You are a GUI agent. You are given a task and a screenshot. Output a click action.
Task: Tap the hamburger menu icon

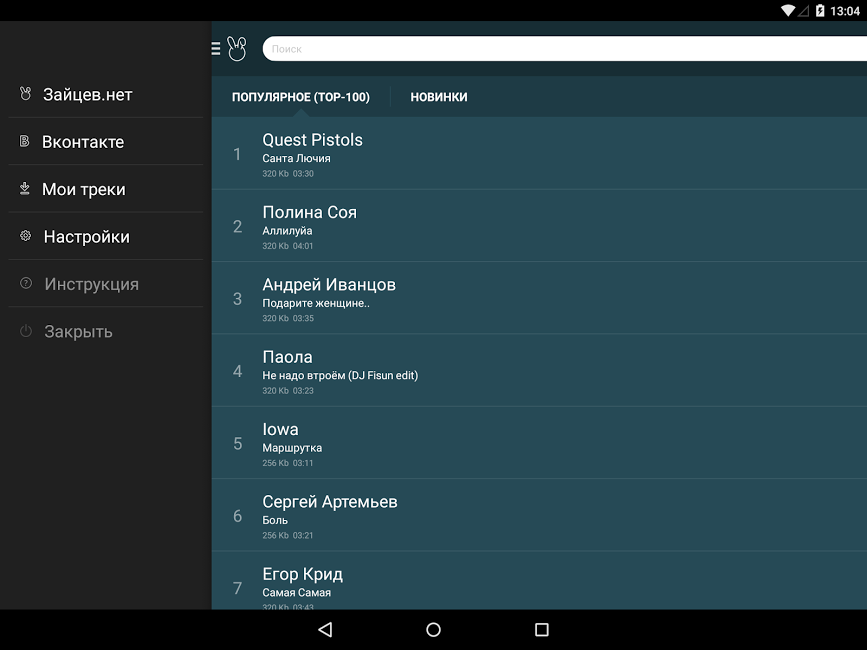[216, 48]
